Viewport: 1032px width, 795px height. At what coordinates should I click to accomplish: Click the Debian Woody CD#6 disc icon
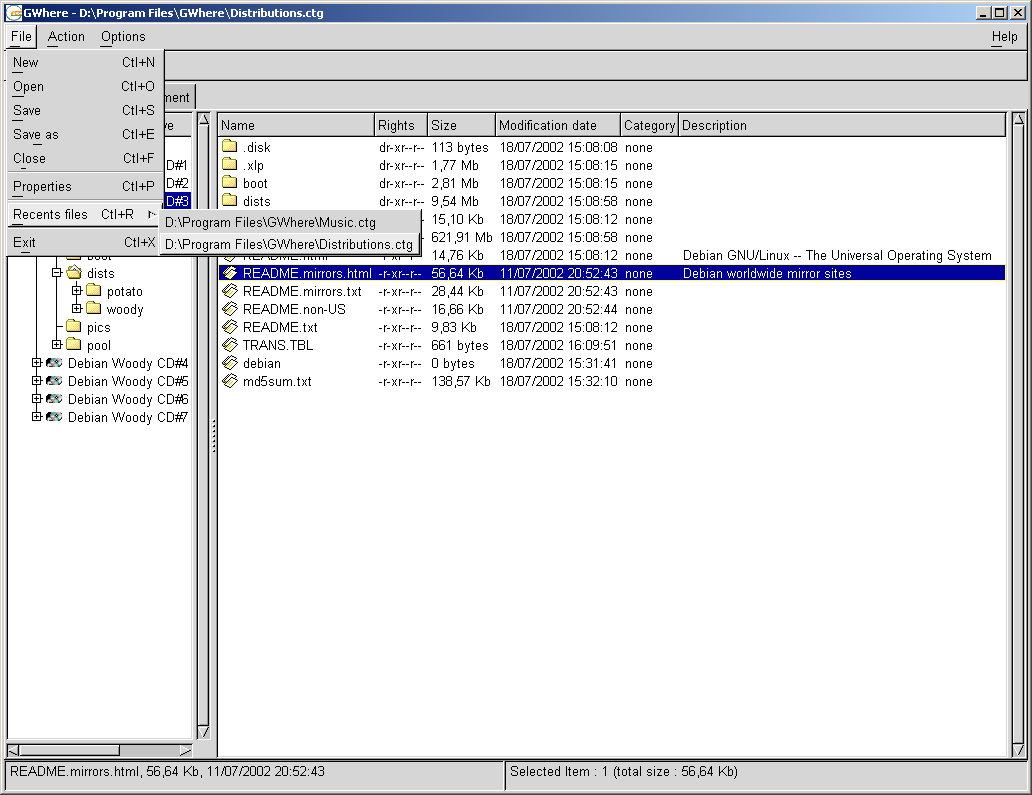(x=54, y=399)
